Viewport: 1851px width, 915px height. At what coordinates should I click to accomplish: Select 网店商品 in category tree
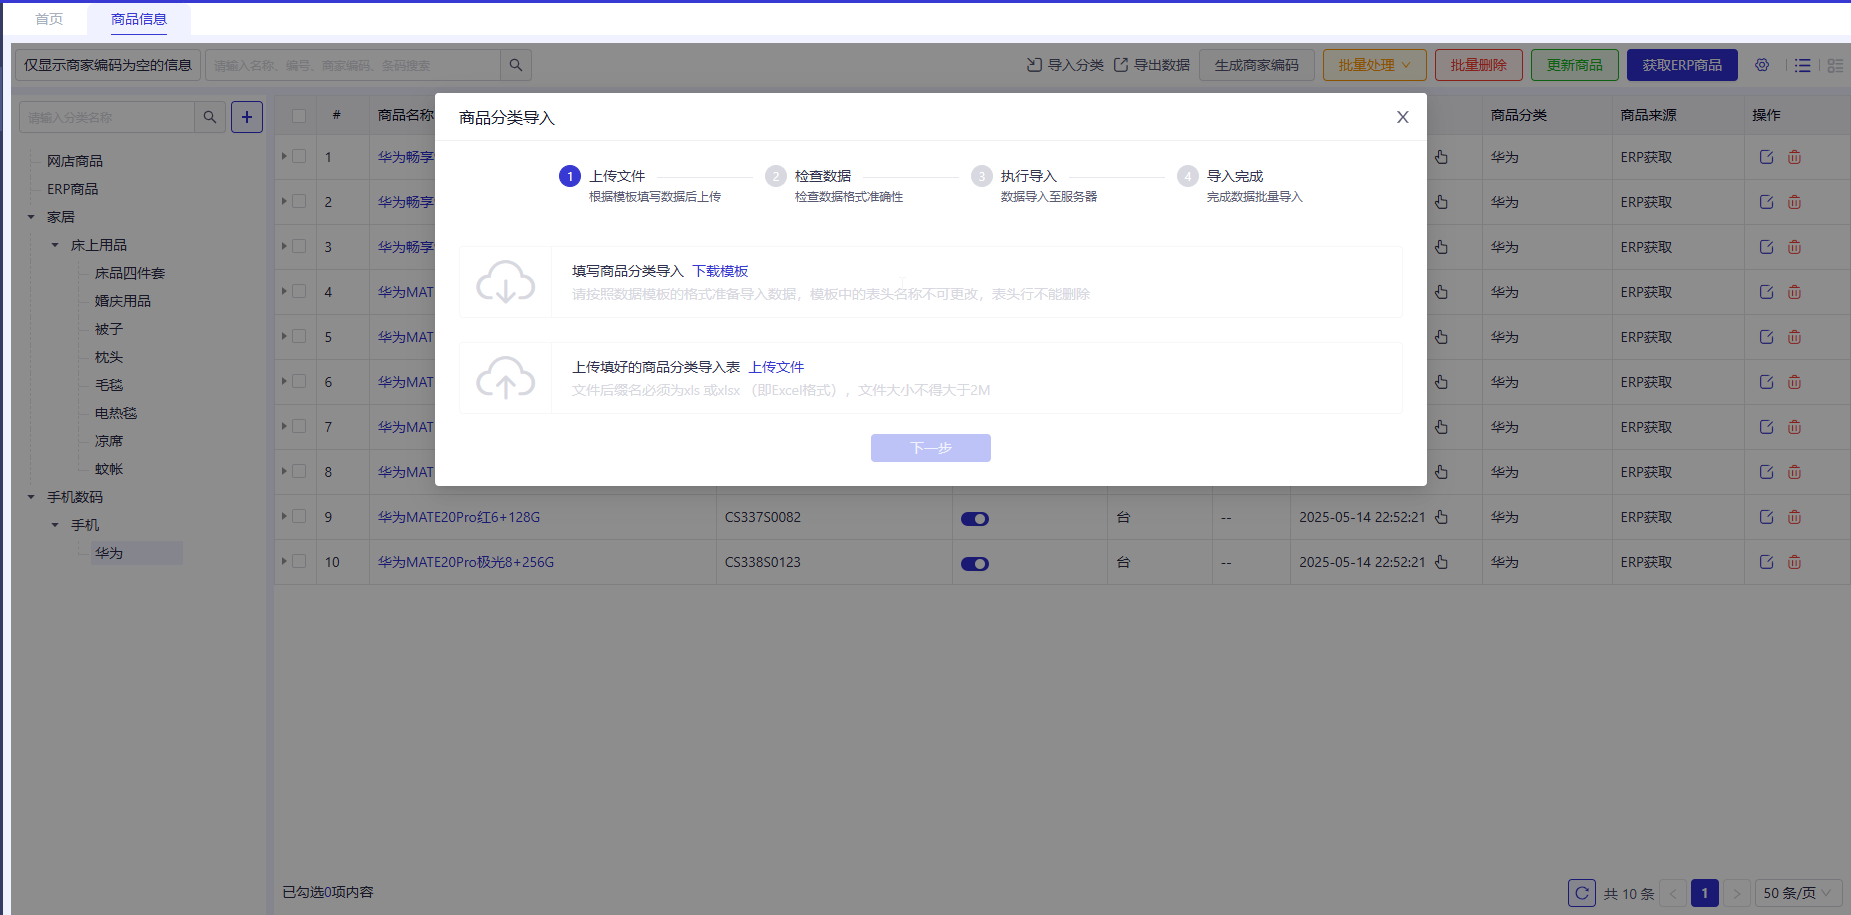(75, 161)
